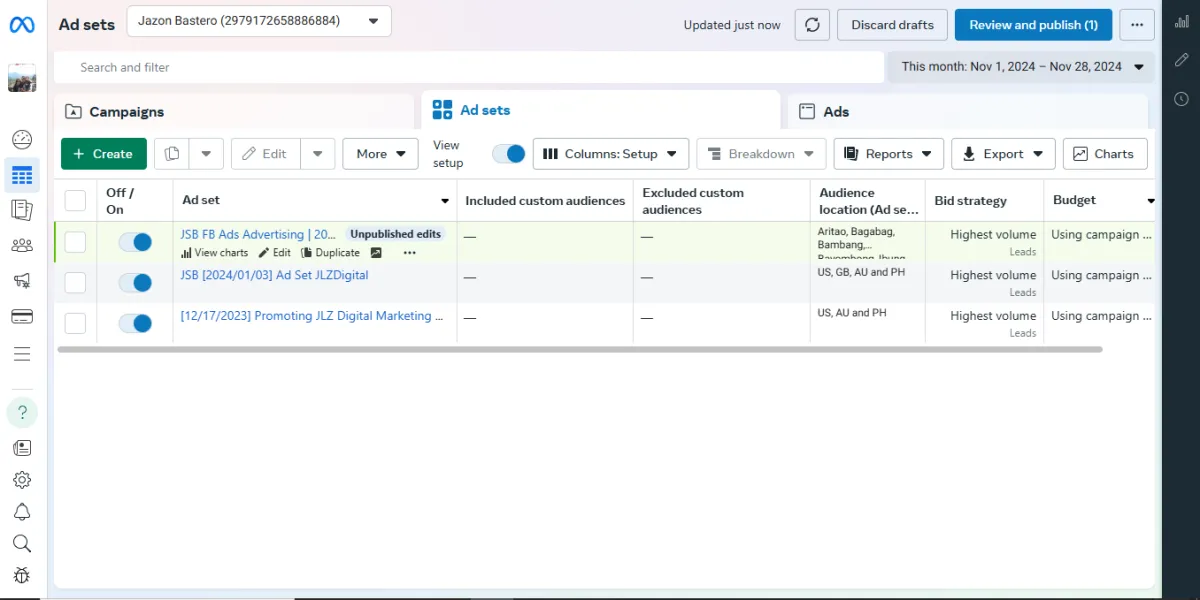Image resolution: width=1200 pixels, height=600 pixels.
Task: Switch to the Ads tab
Action: [x=966, y=112]
